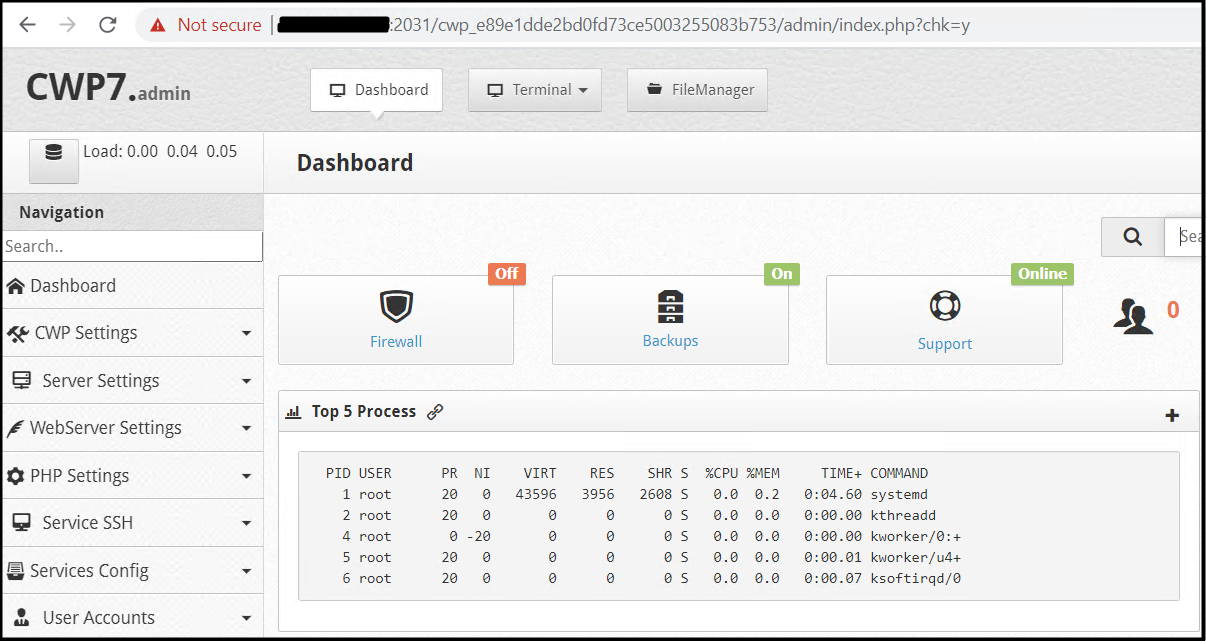Click the folder icon in FileManager button
Image resolution: width=1206 pixels, height=641 pixels.
(x=654, y=89)
